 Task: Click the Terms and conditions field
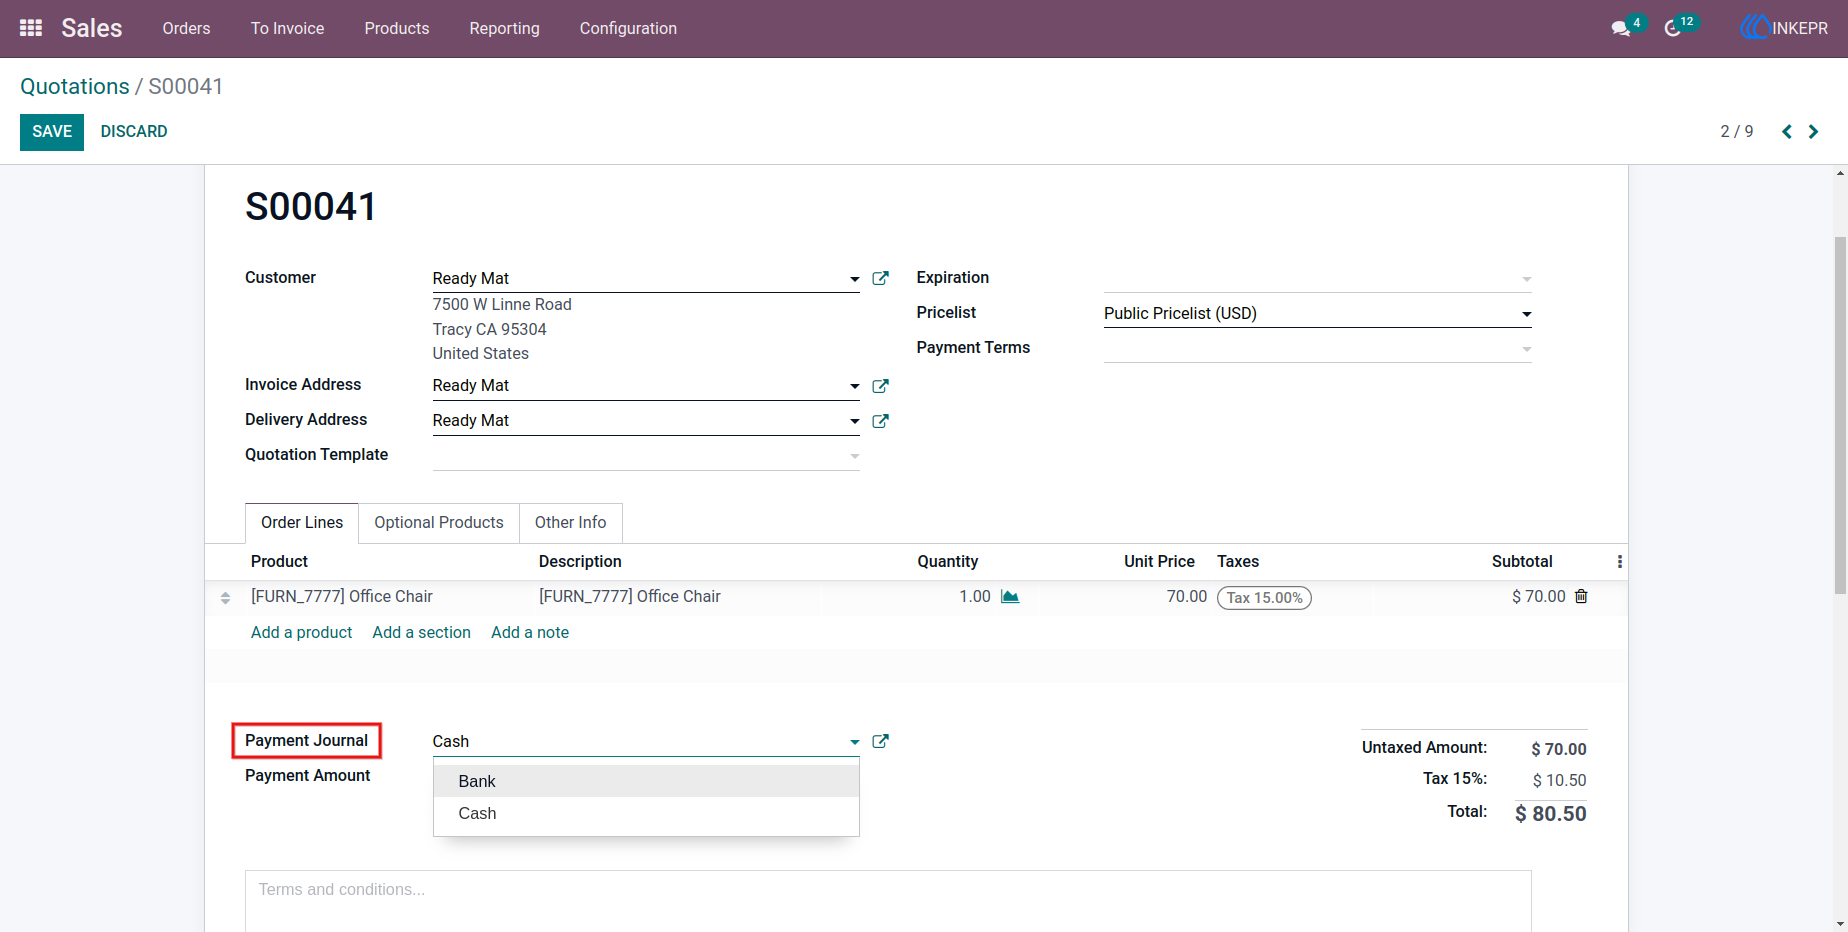click(888, 900)
